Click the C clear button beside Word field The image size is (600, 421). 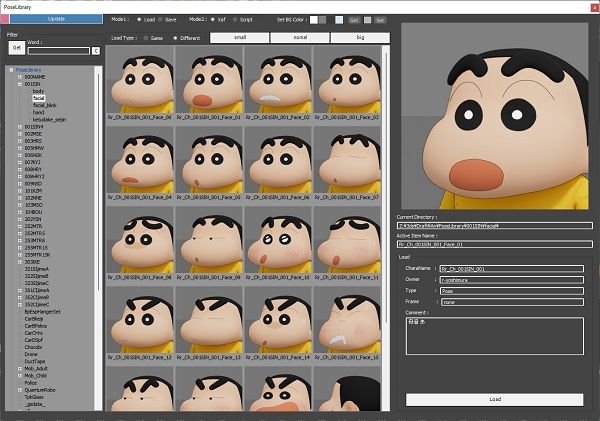pyautogui.click(x=96, y=51)
